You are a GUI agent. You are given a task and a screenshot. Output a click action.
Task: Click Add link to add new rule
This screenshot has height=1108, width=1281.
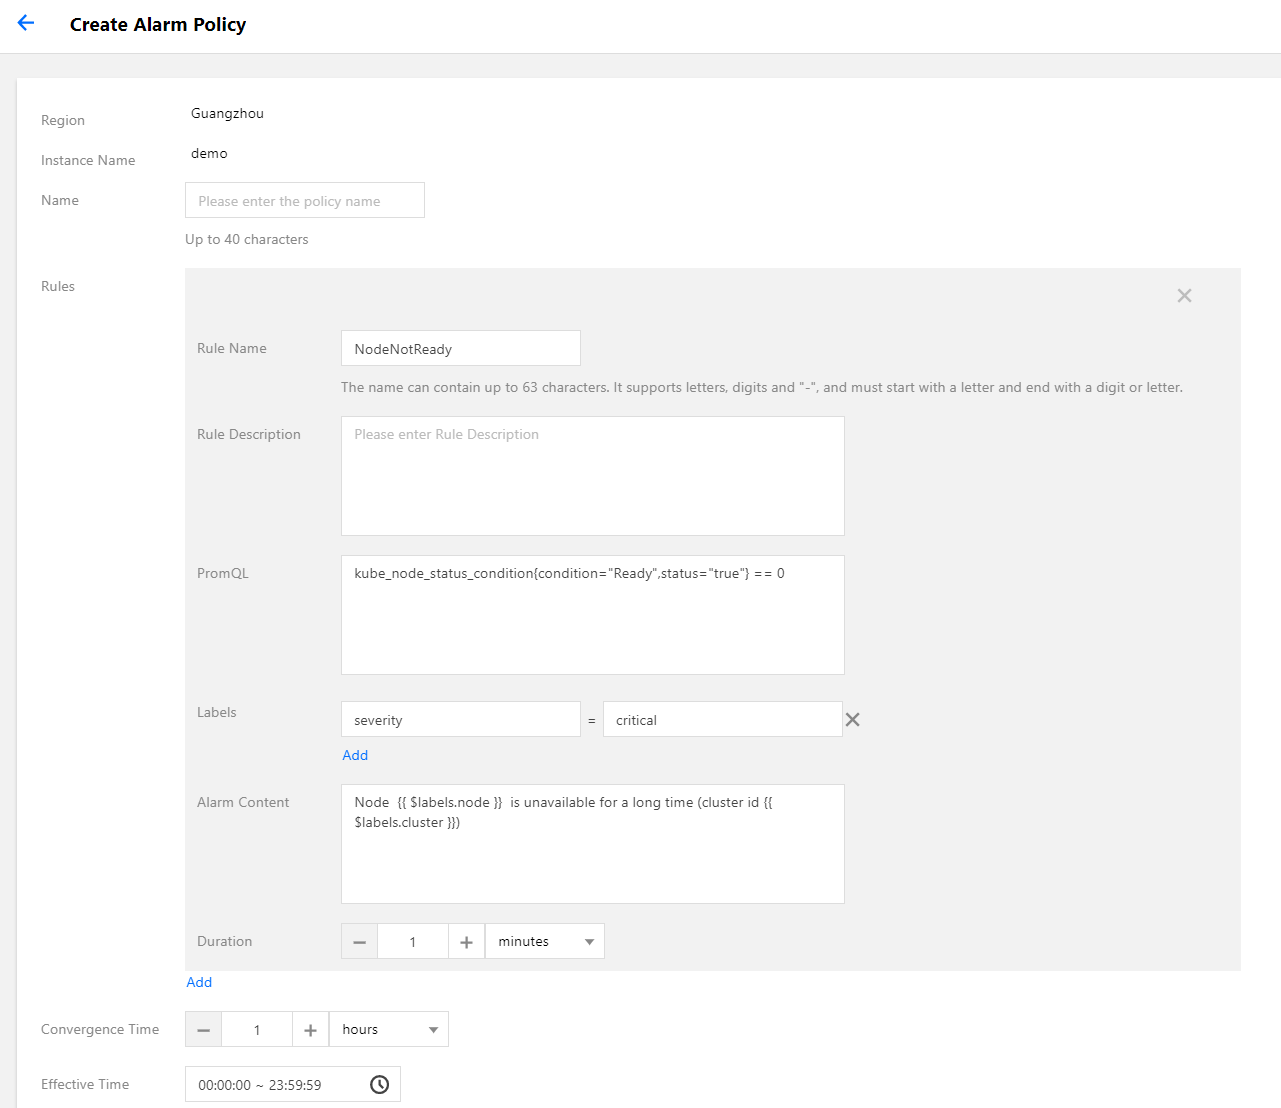(x=199, y=982)
